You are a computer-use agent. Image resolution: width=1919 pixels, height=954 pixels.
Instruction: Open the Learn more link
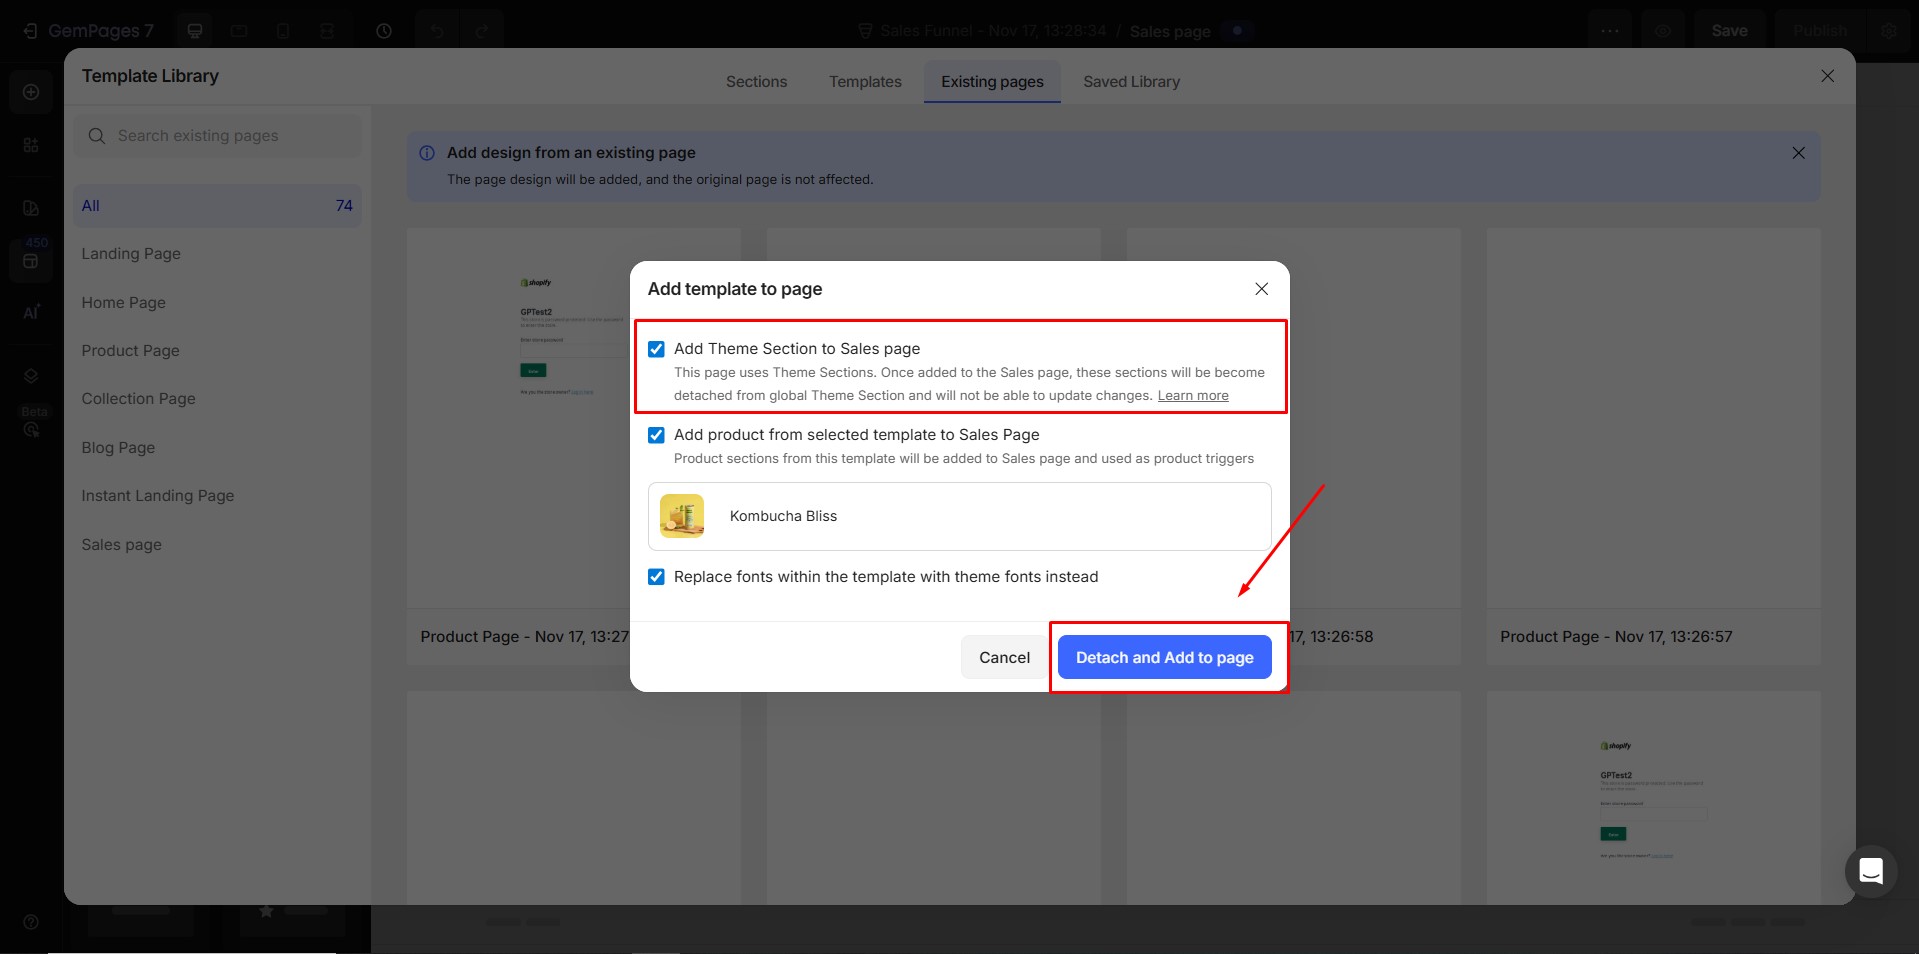coord(1192,396)
